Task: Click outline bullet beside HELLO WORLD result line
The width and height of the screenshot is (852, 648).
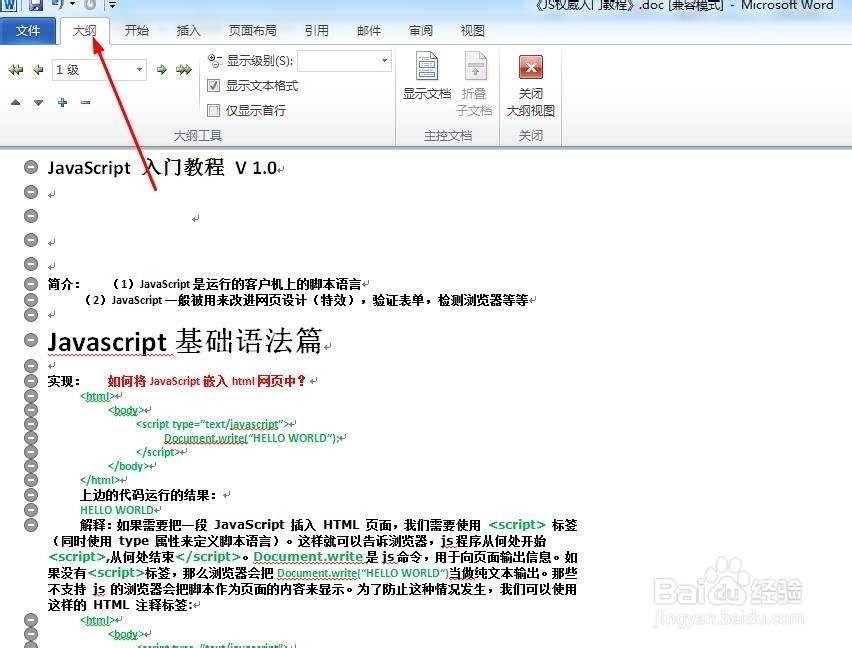Action: click(x=31, y=509)
